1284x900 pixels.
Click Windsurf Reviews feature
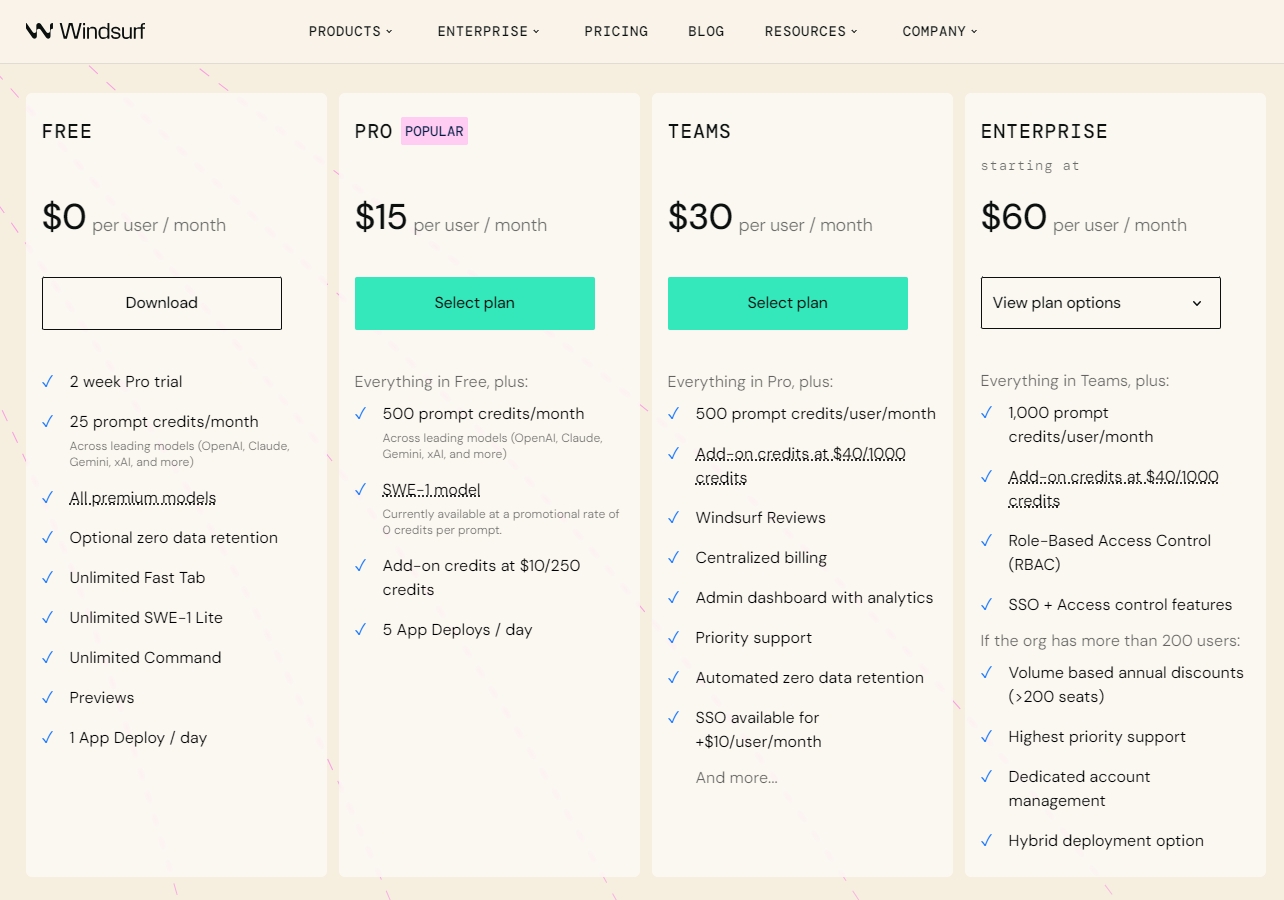[x=761, y=518]
